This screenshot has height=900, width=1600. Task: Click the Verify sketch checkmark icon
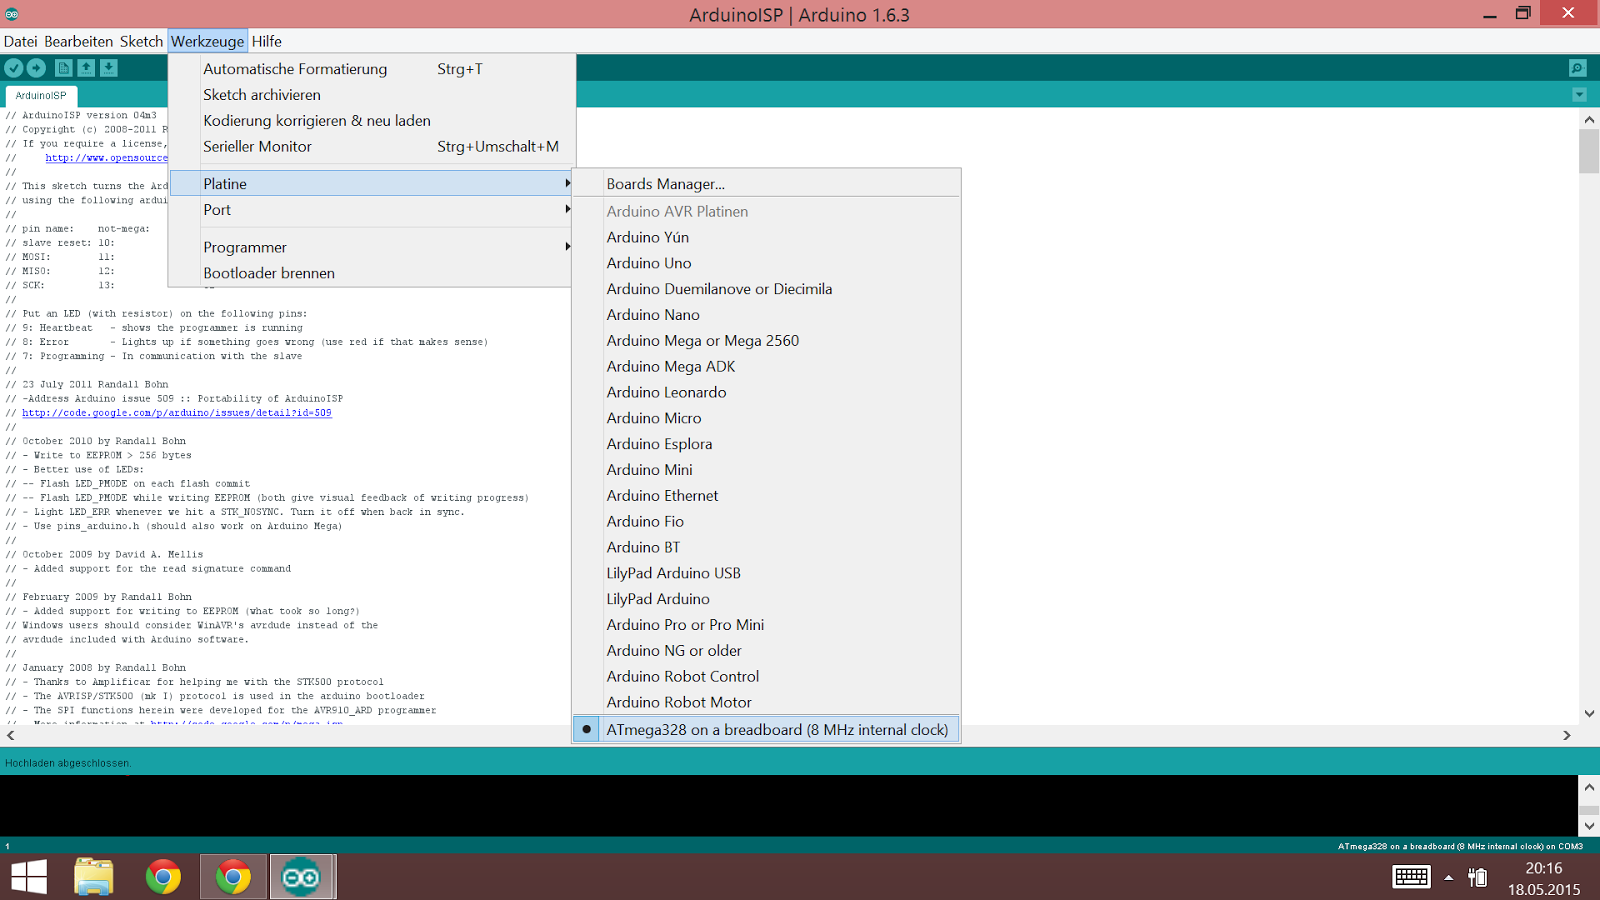[14, 68]
